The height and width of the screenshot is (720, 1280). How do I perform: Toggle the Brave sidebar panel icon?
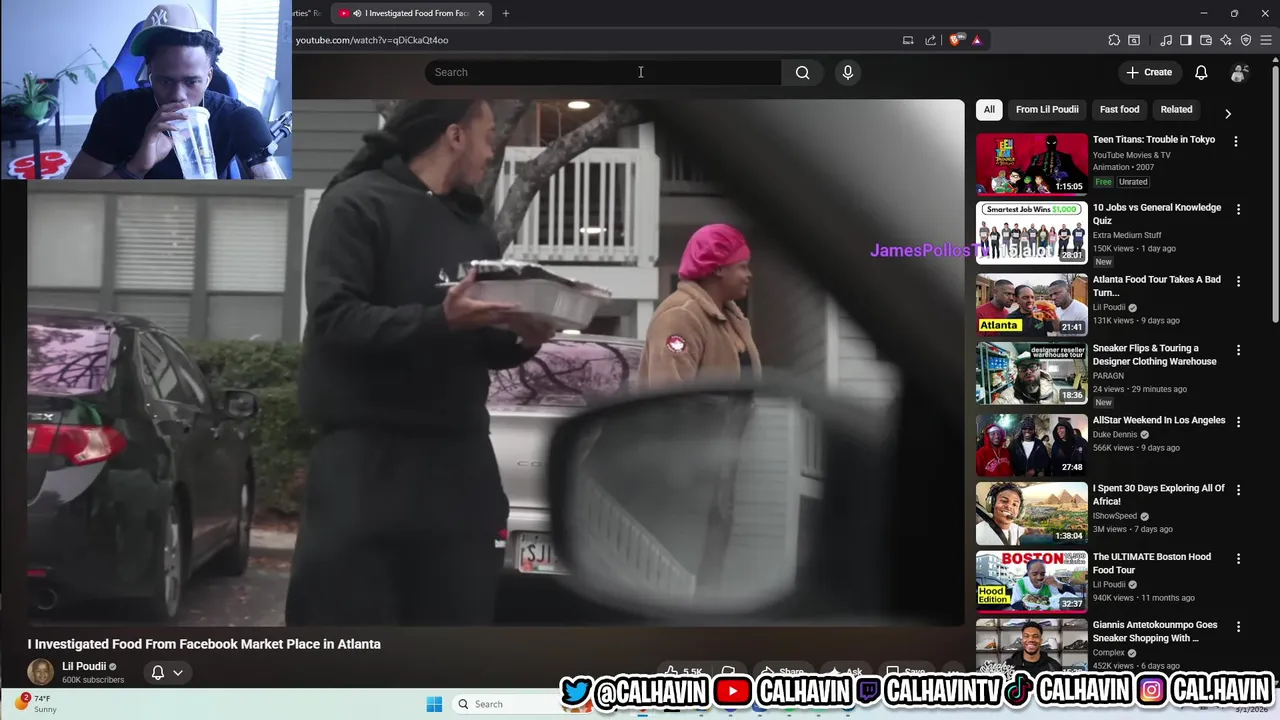tap(1186, 40)
